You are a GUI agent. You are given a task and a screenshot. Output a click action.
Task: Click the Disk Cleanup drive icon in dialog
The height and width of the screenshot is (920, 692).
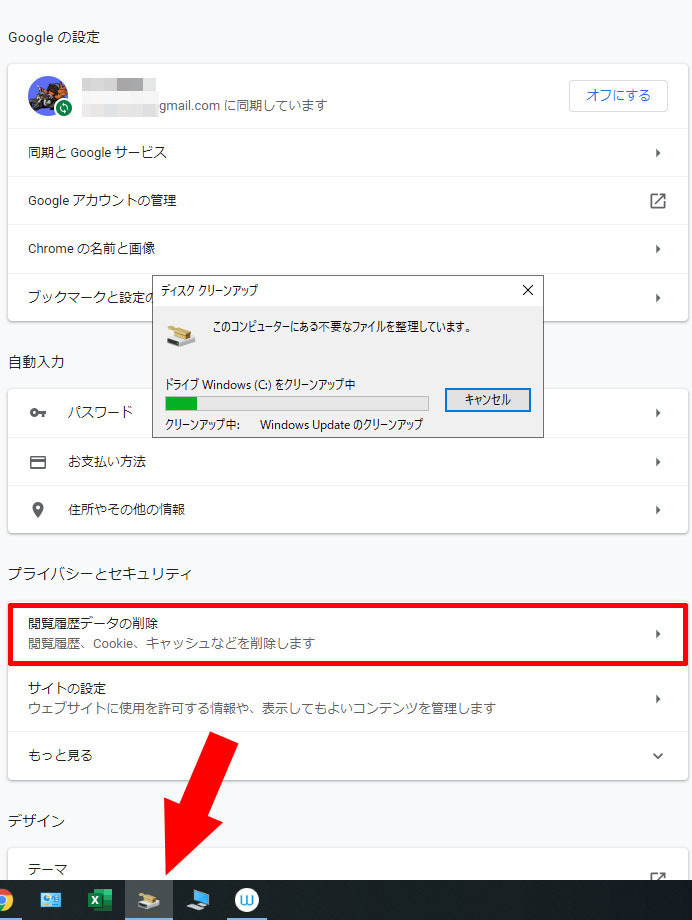181,335
